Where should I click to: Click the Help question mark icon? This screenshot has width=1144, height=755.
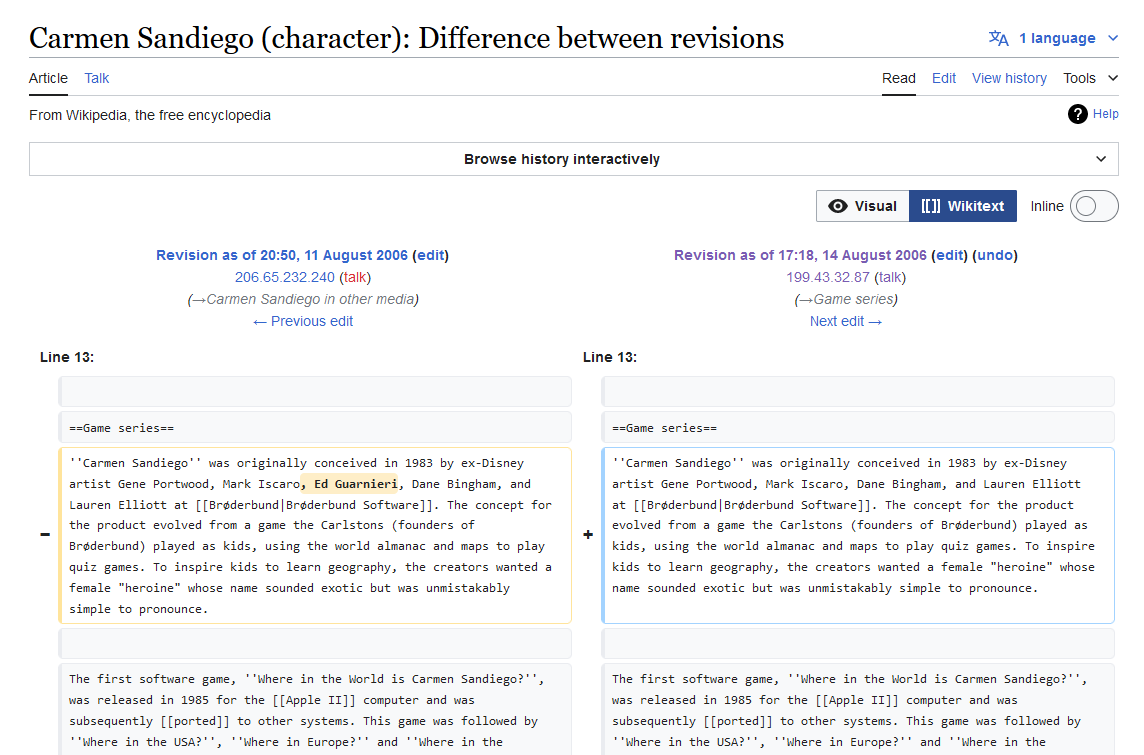pos(1078,114)
